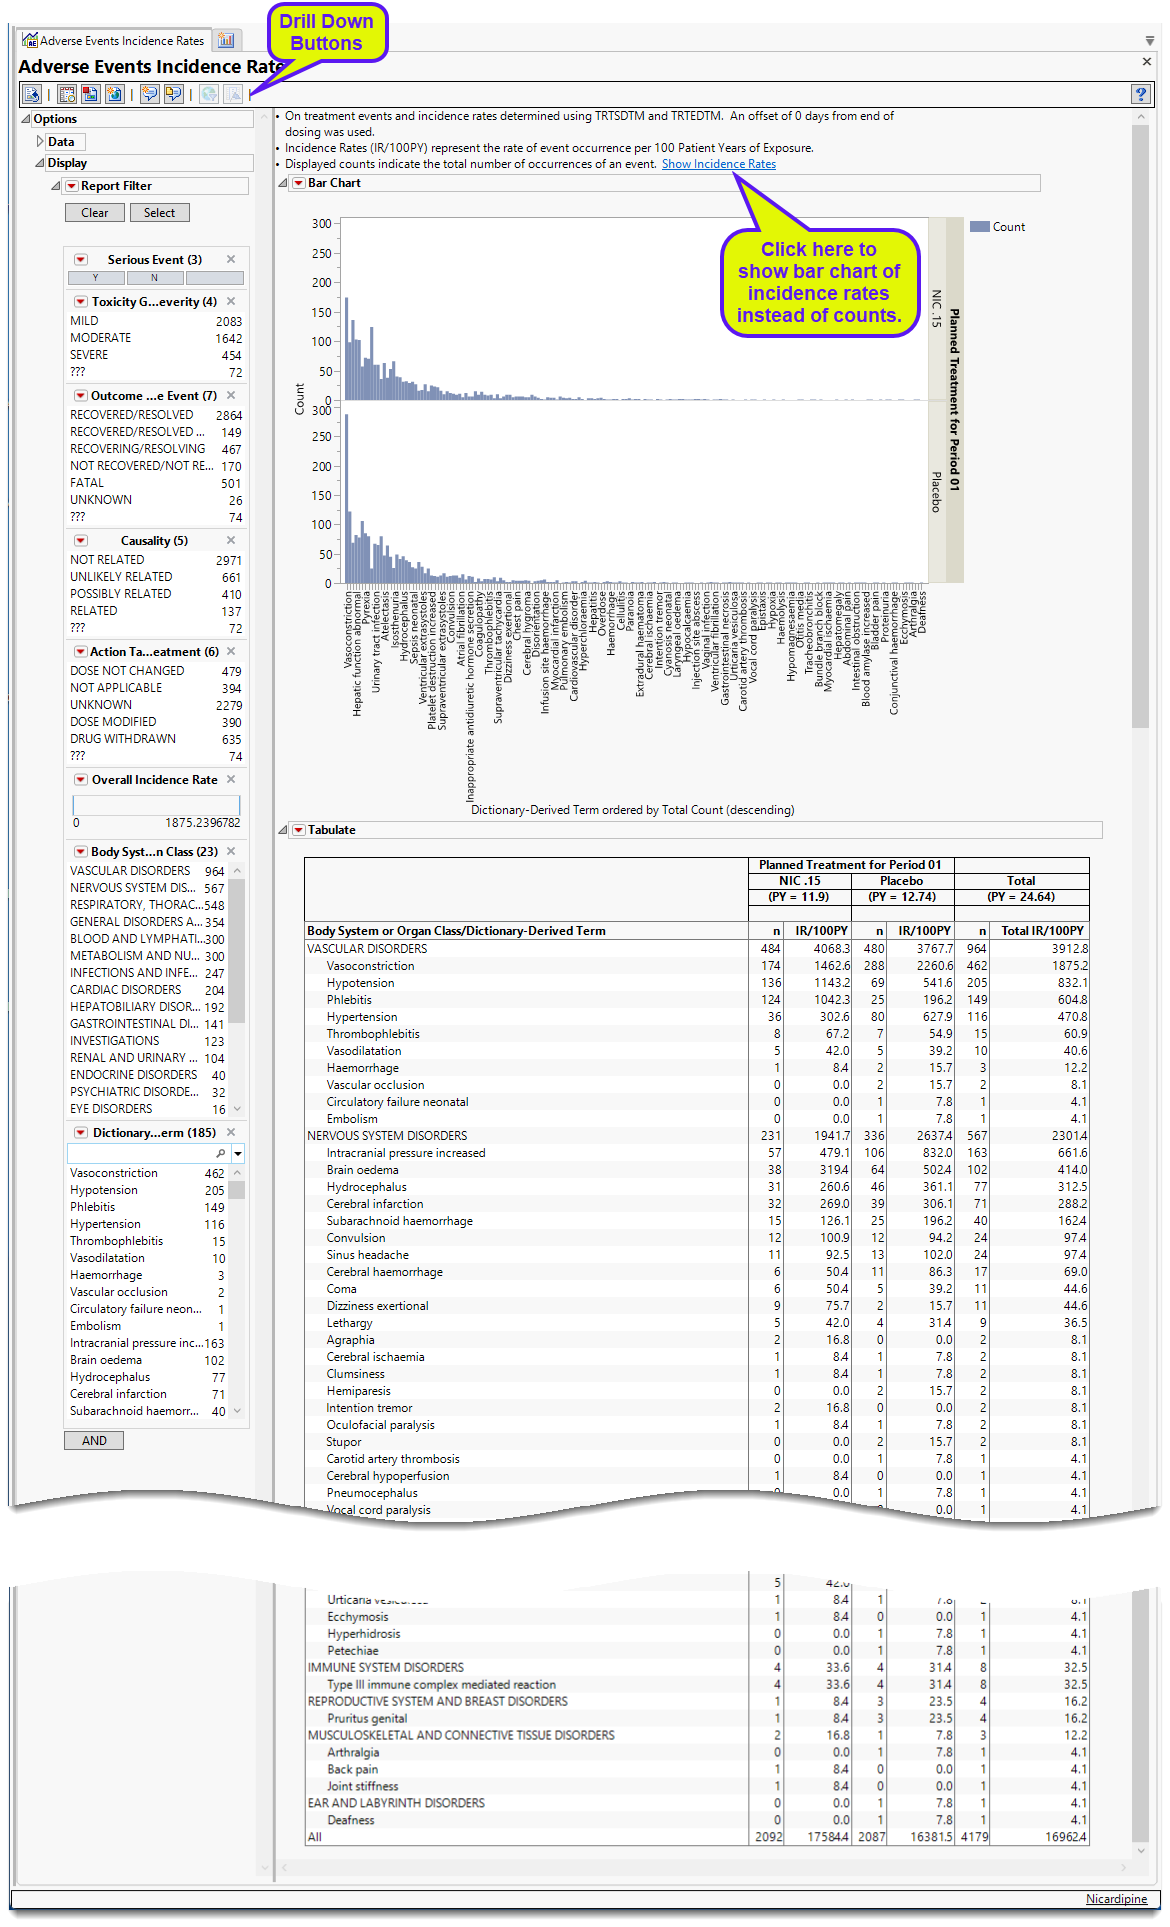
Task: Remove the Body System or Organ Class filter
Action: coord(231,851)
